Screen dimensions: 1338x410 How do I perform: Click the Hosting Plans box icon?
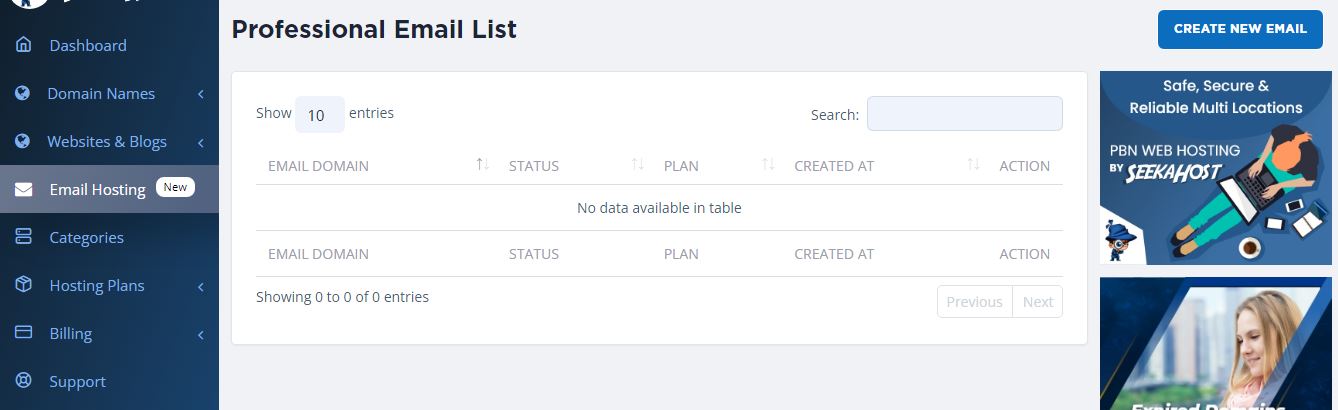[x=24, y=285]
